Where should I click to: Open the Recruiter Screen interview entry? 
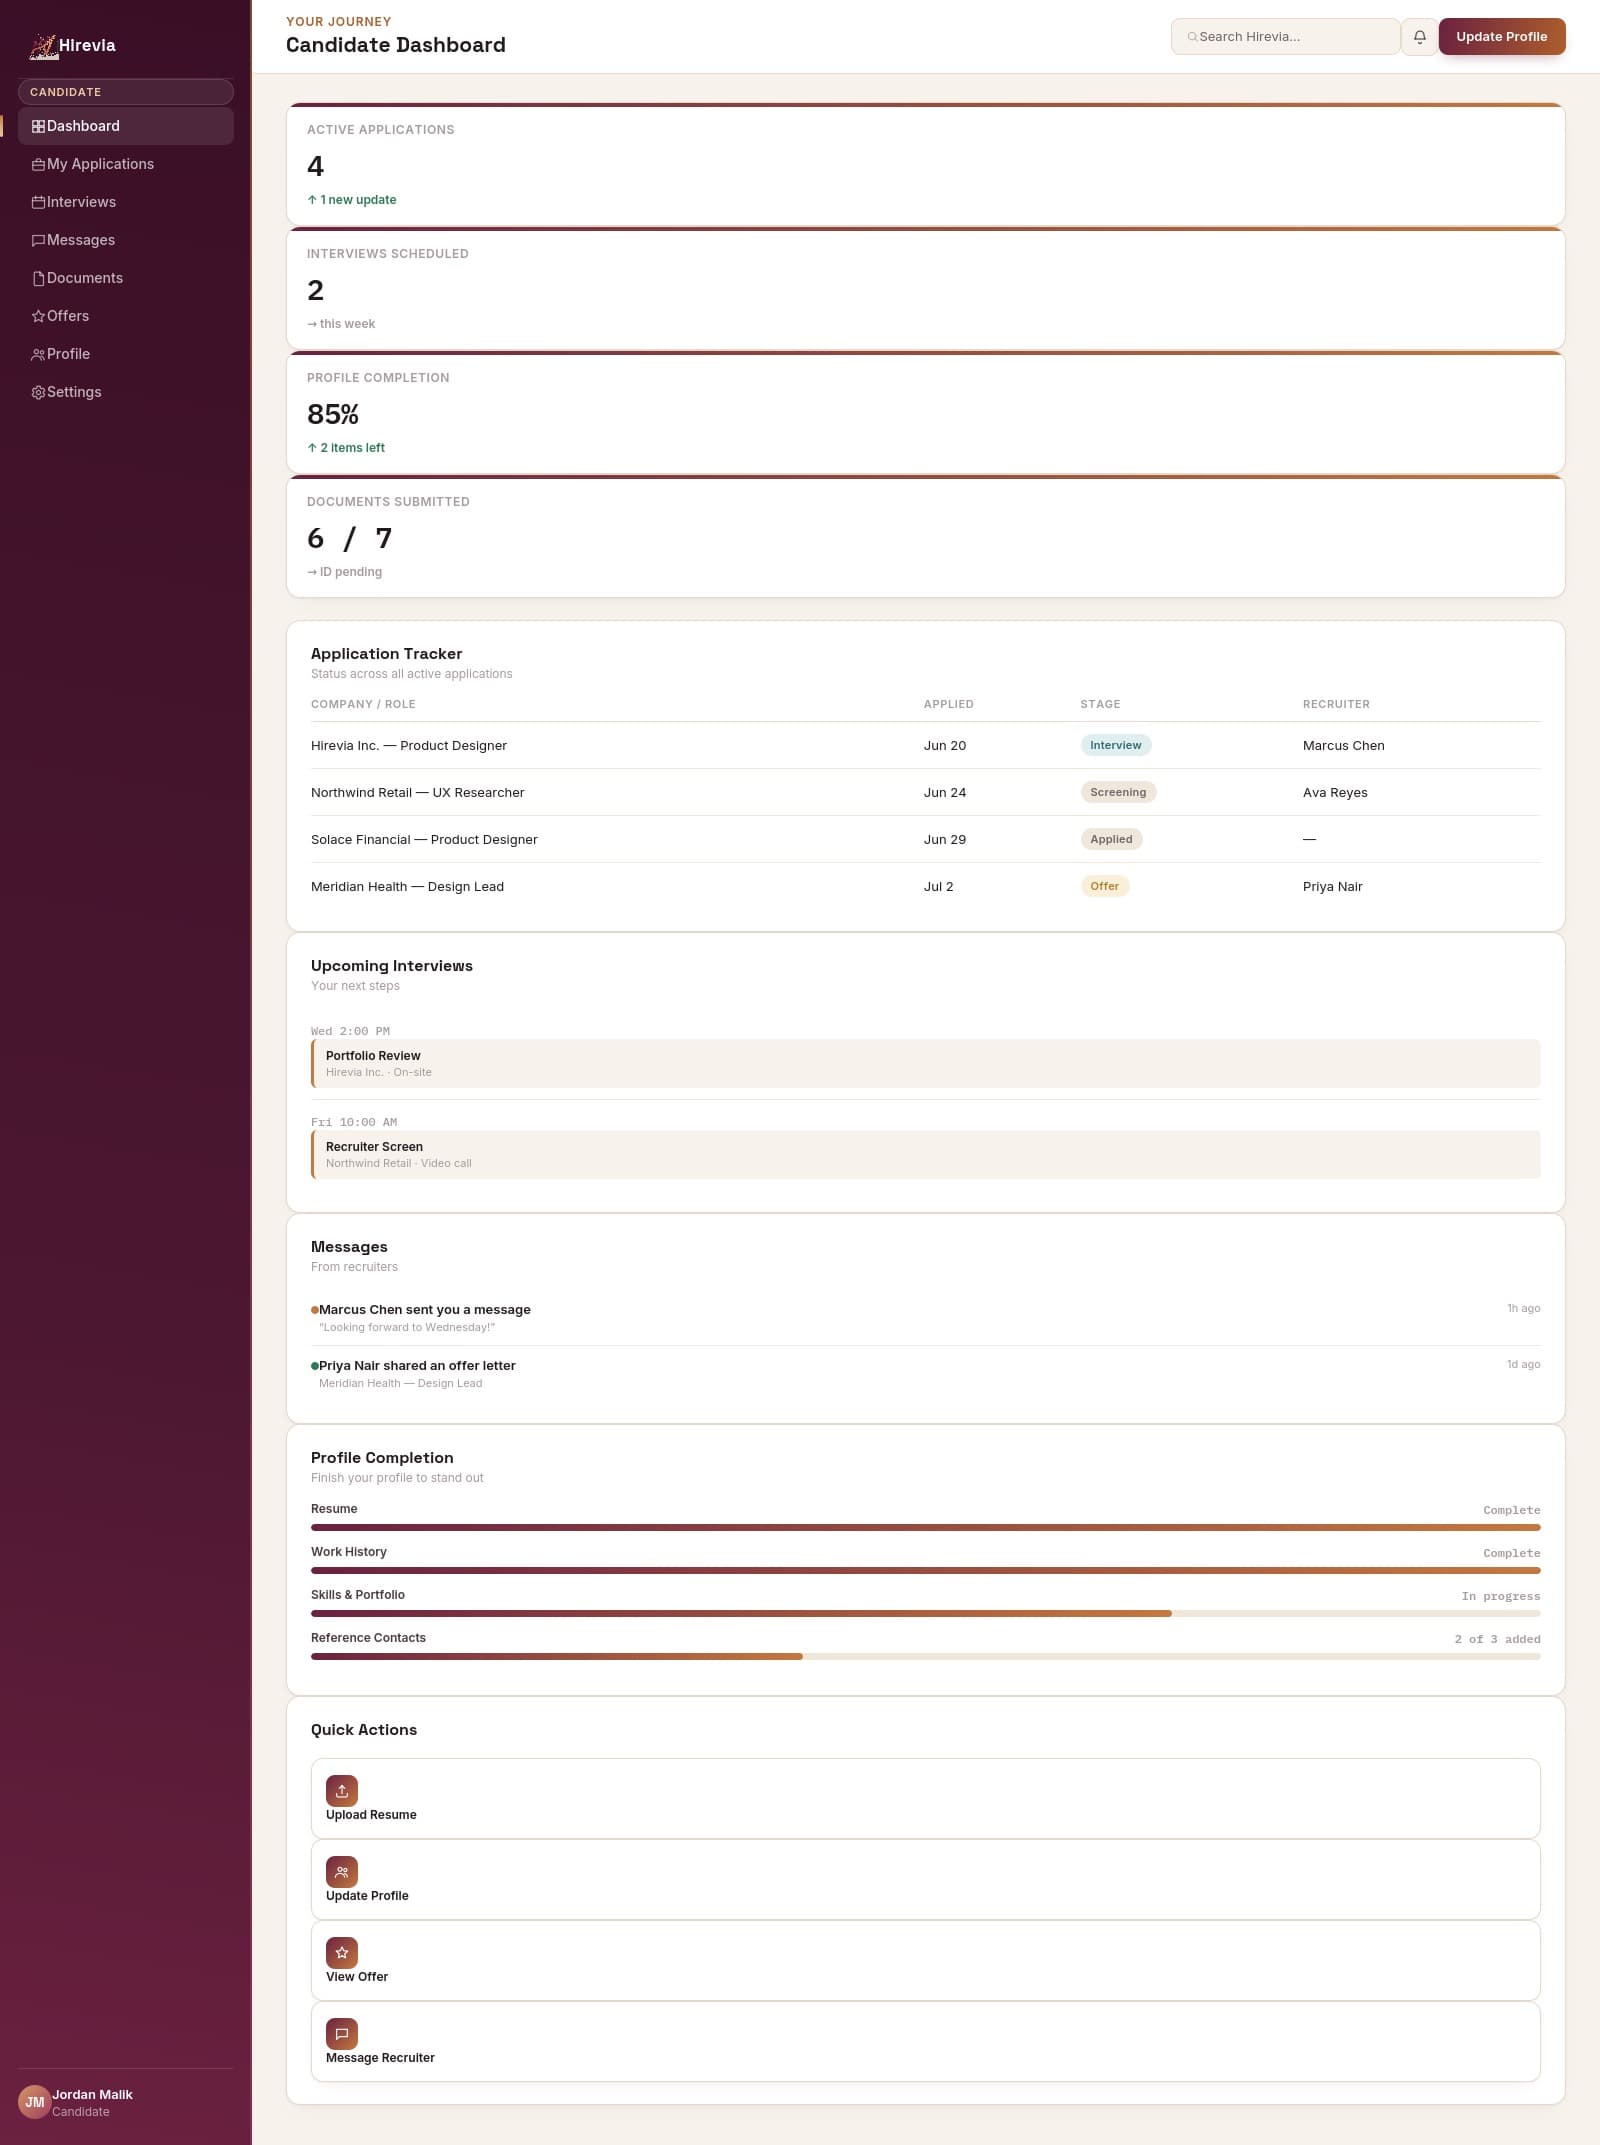click(925, 1154)
